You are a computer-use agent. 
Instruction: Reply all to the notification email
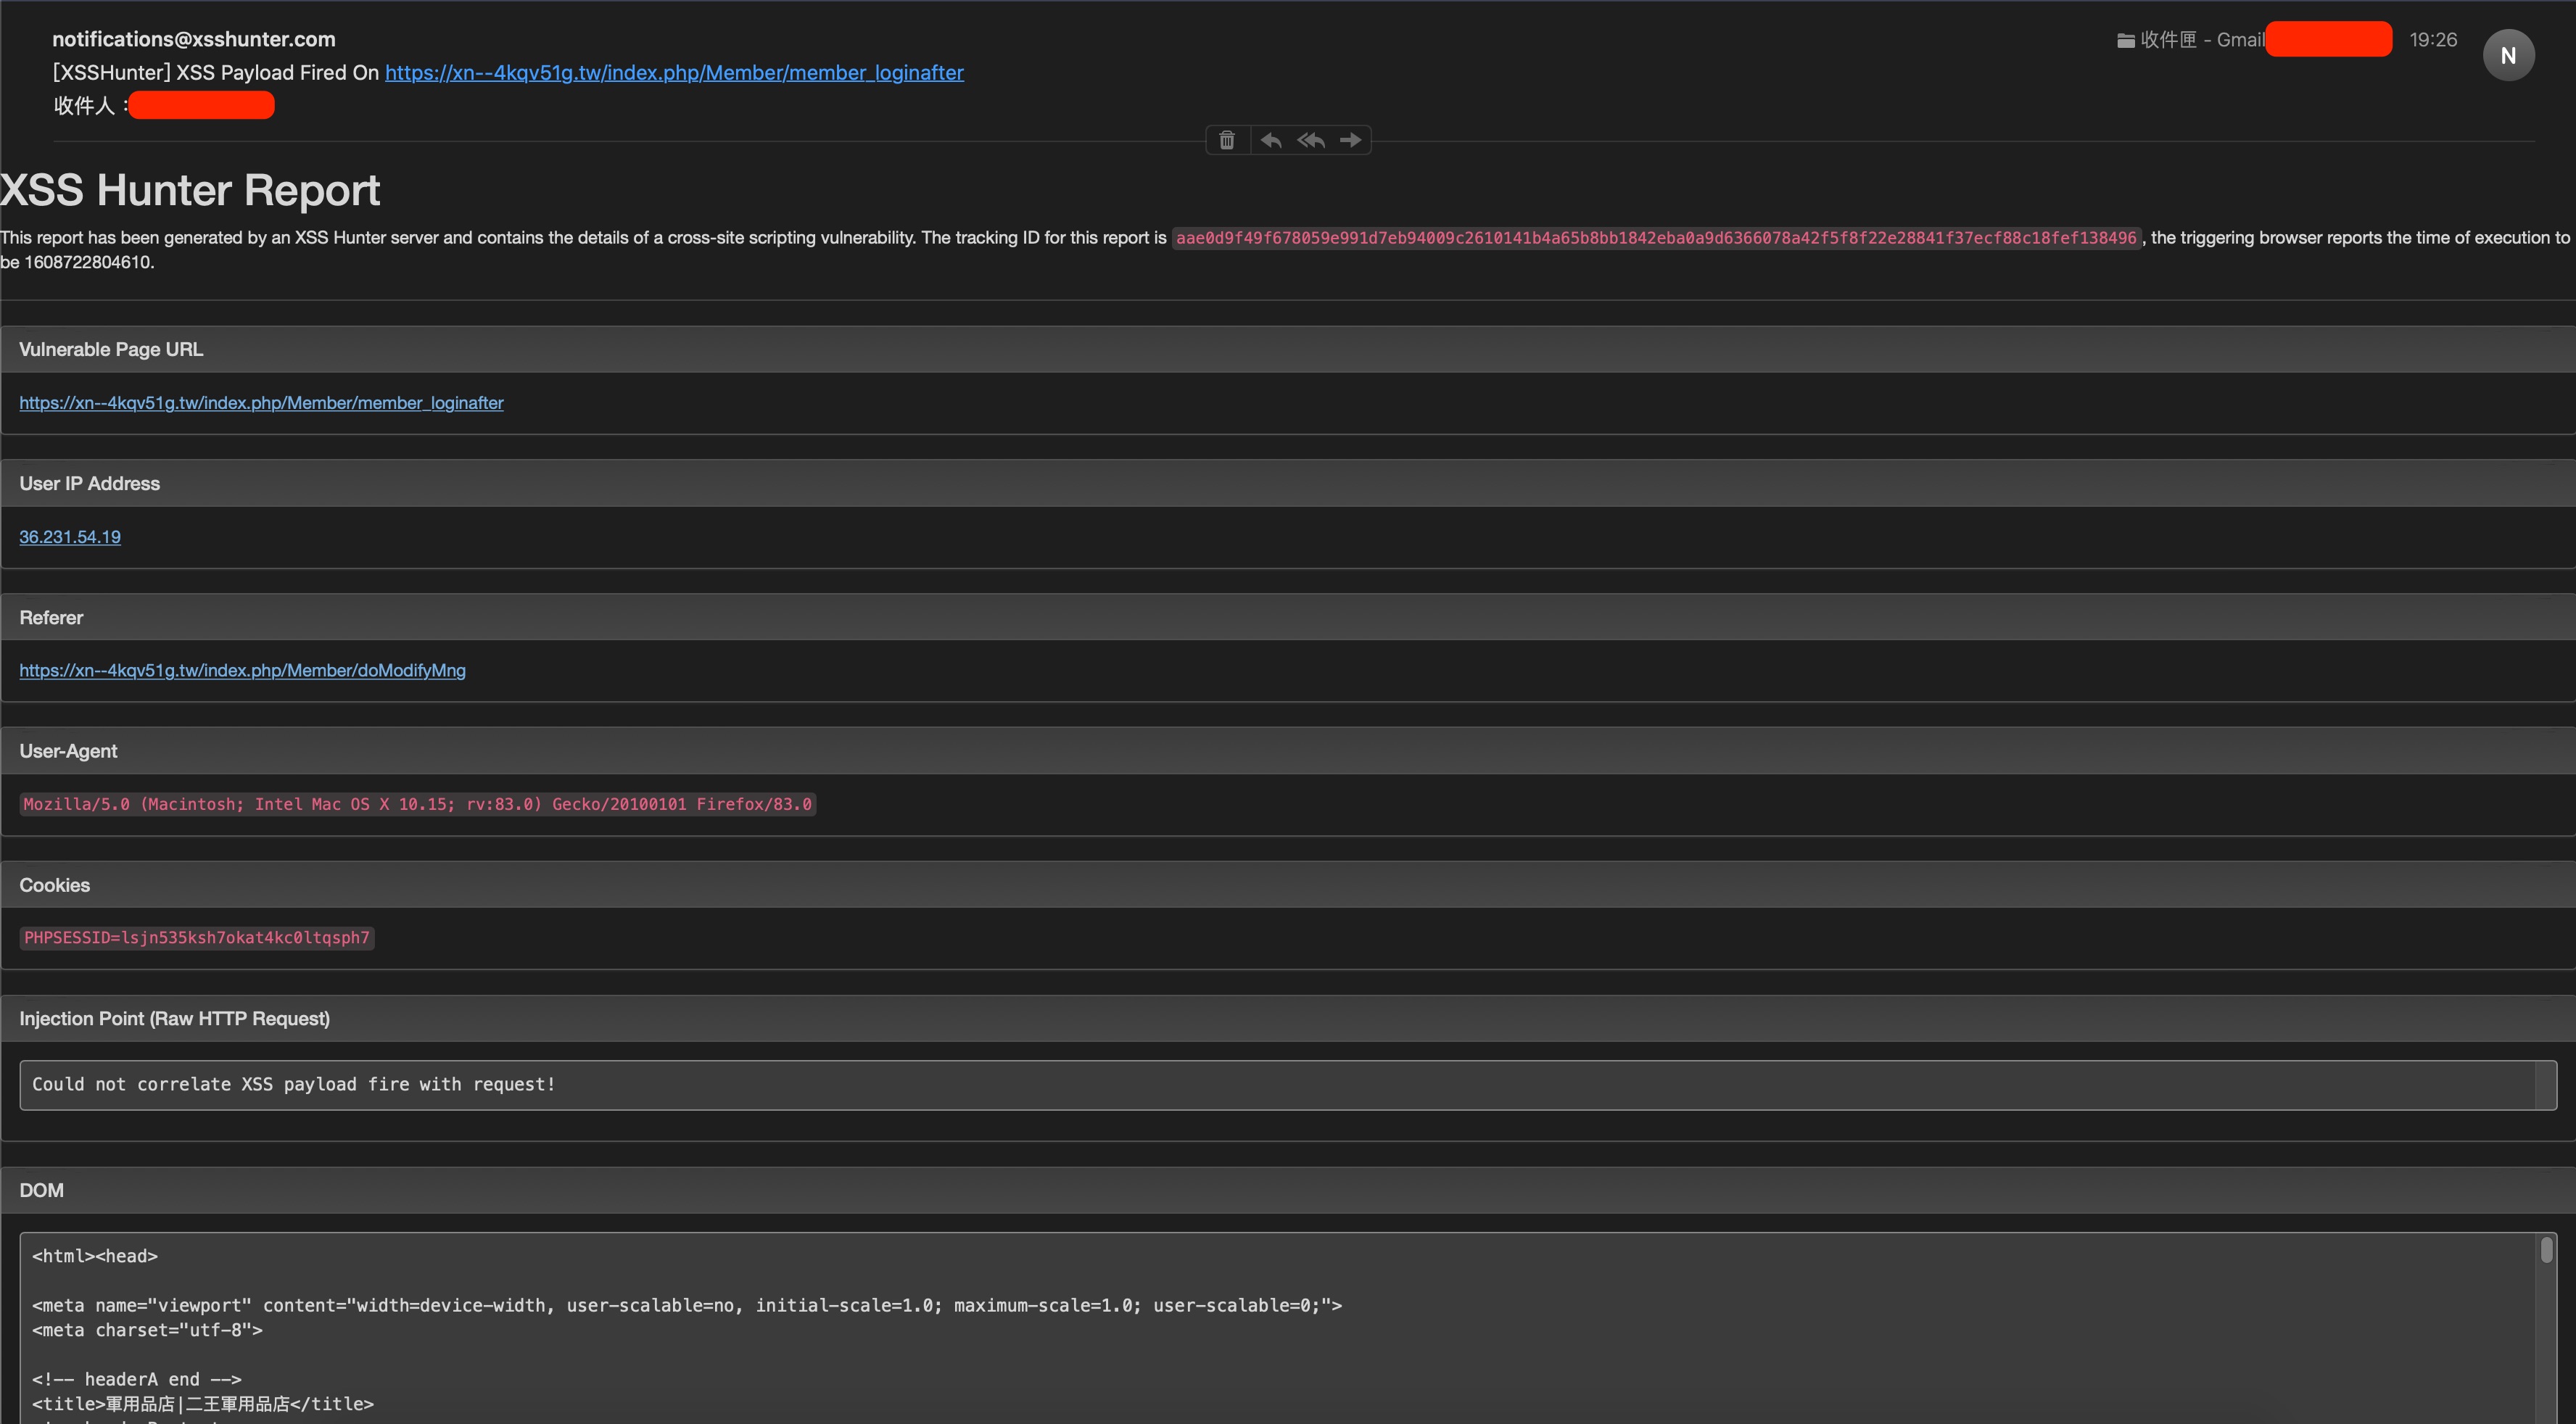tap(1311, 140)
